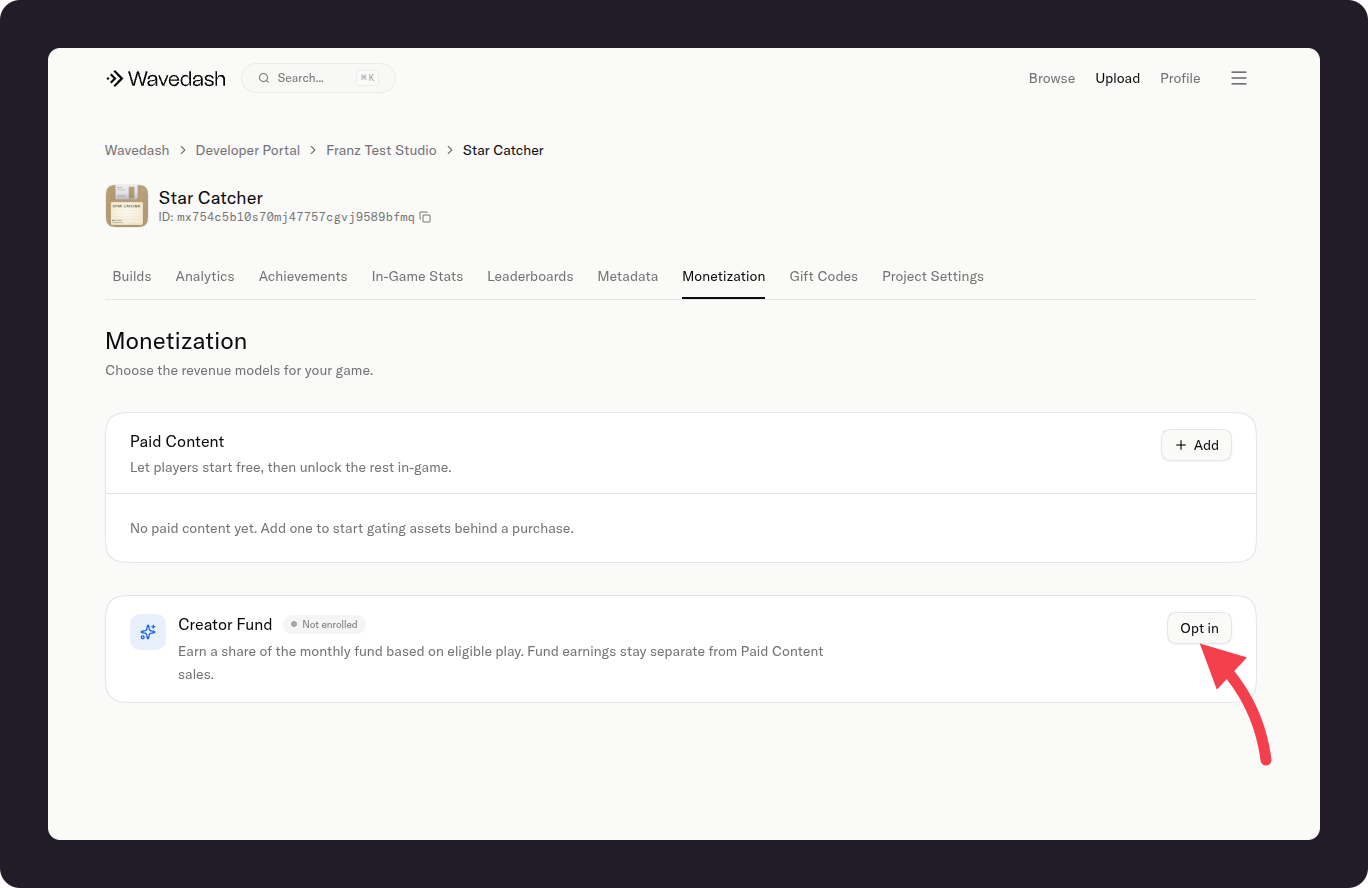Switch to the Builds tab
Image resolution: width=1368 pixels, height=888 pixels.
coord(132,276)
